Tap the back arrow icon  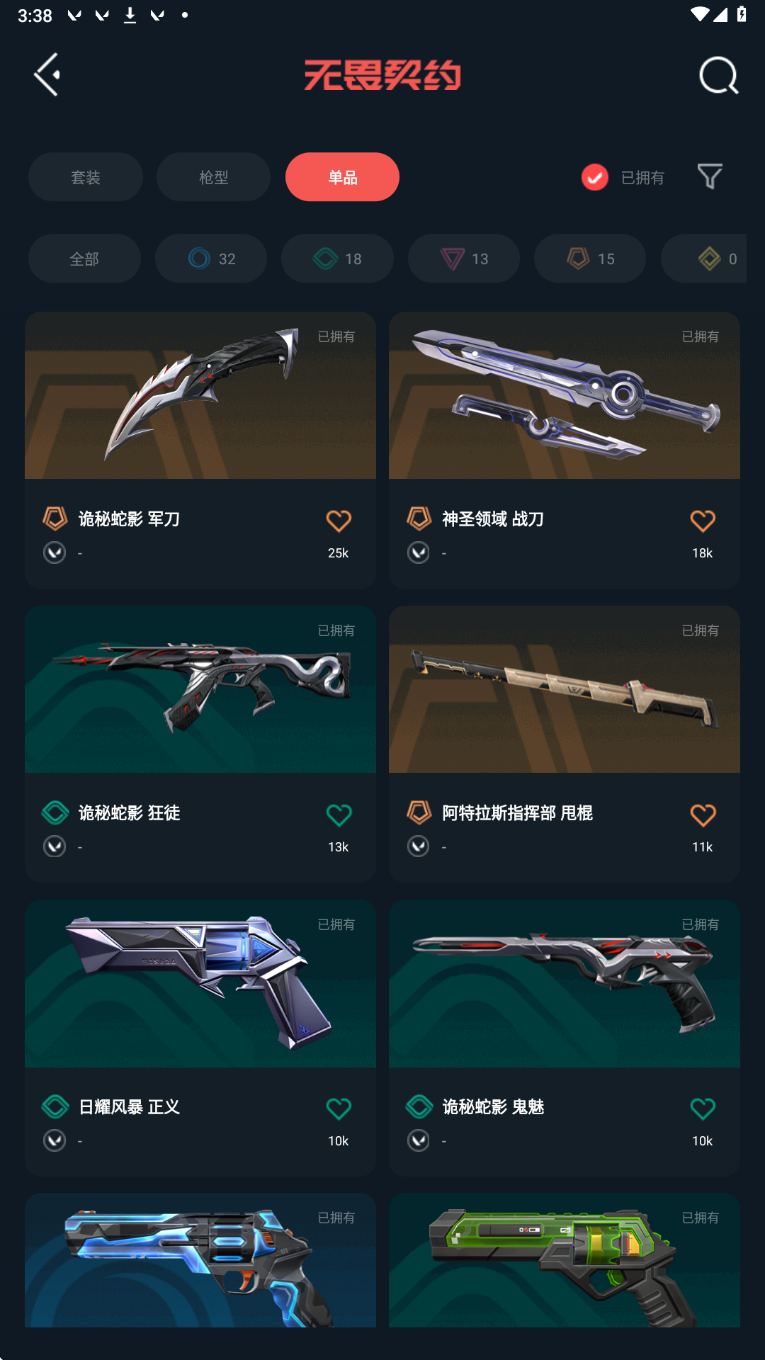point(47,75)
